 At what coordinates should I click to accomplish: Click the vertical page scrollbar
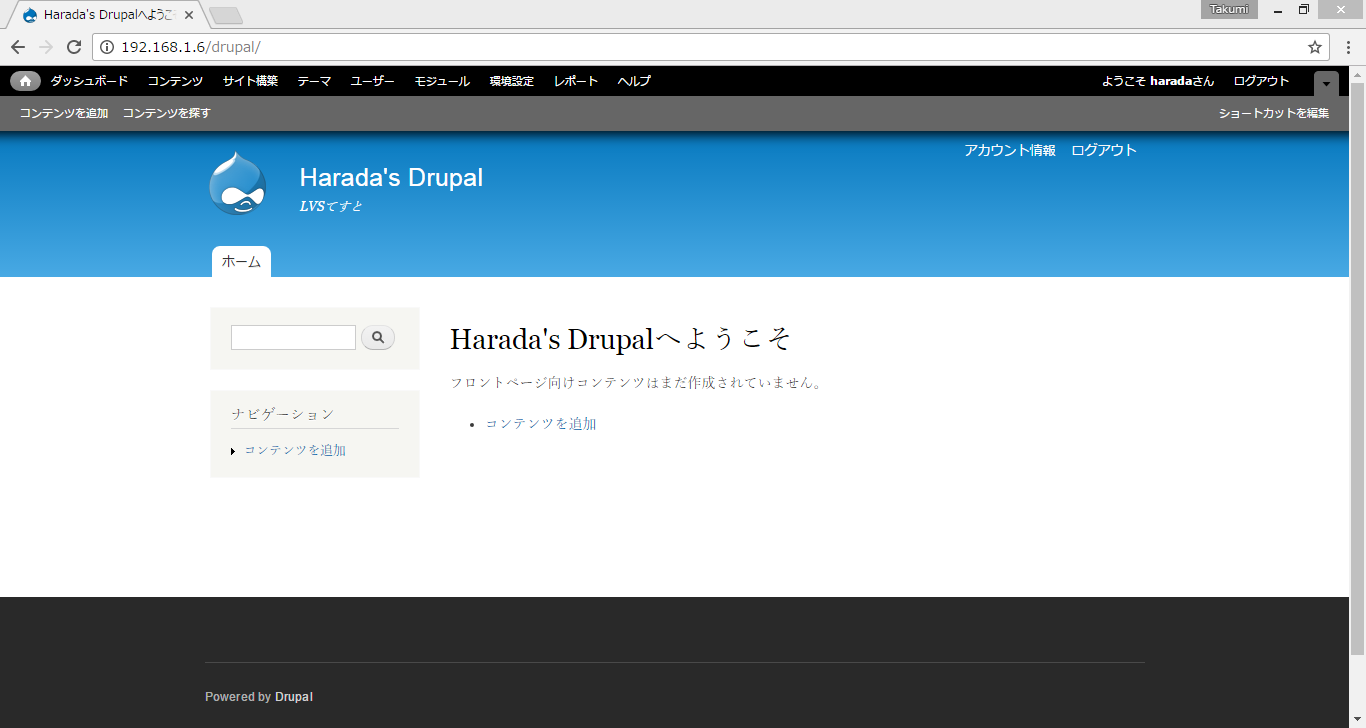pyautogui.click(x=1357, y=368)
